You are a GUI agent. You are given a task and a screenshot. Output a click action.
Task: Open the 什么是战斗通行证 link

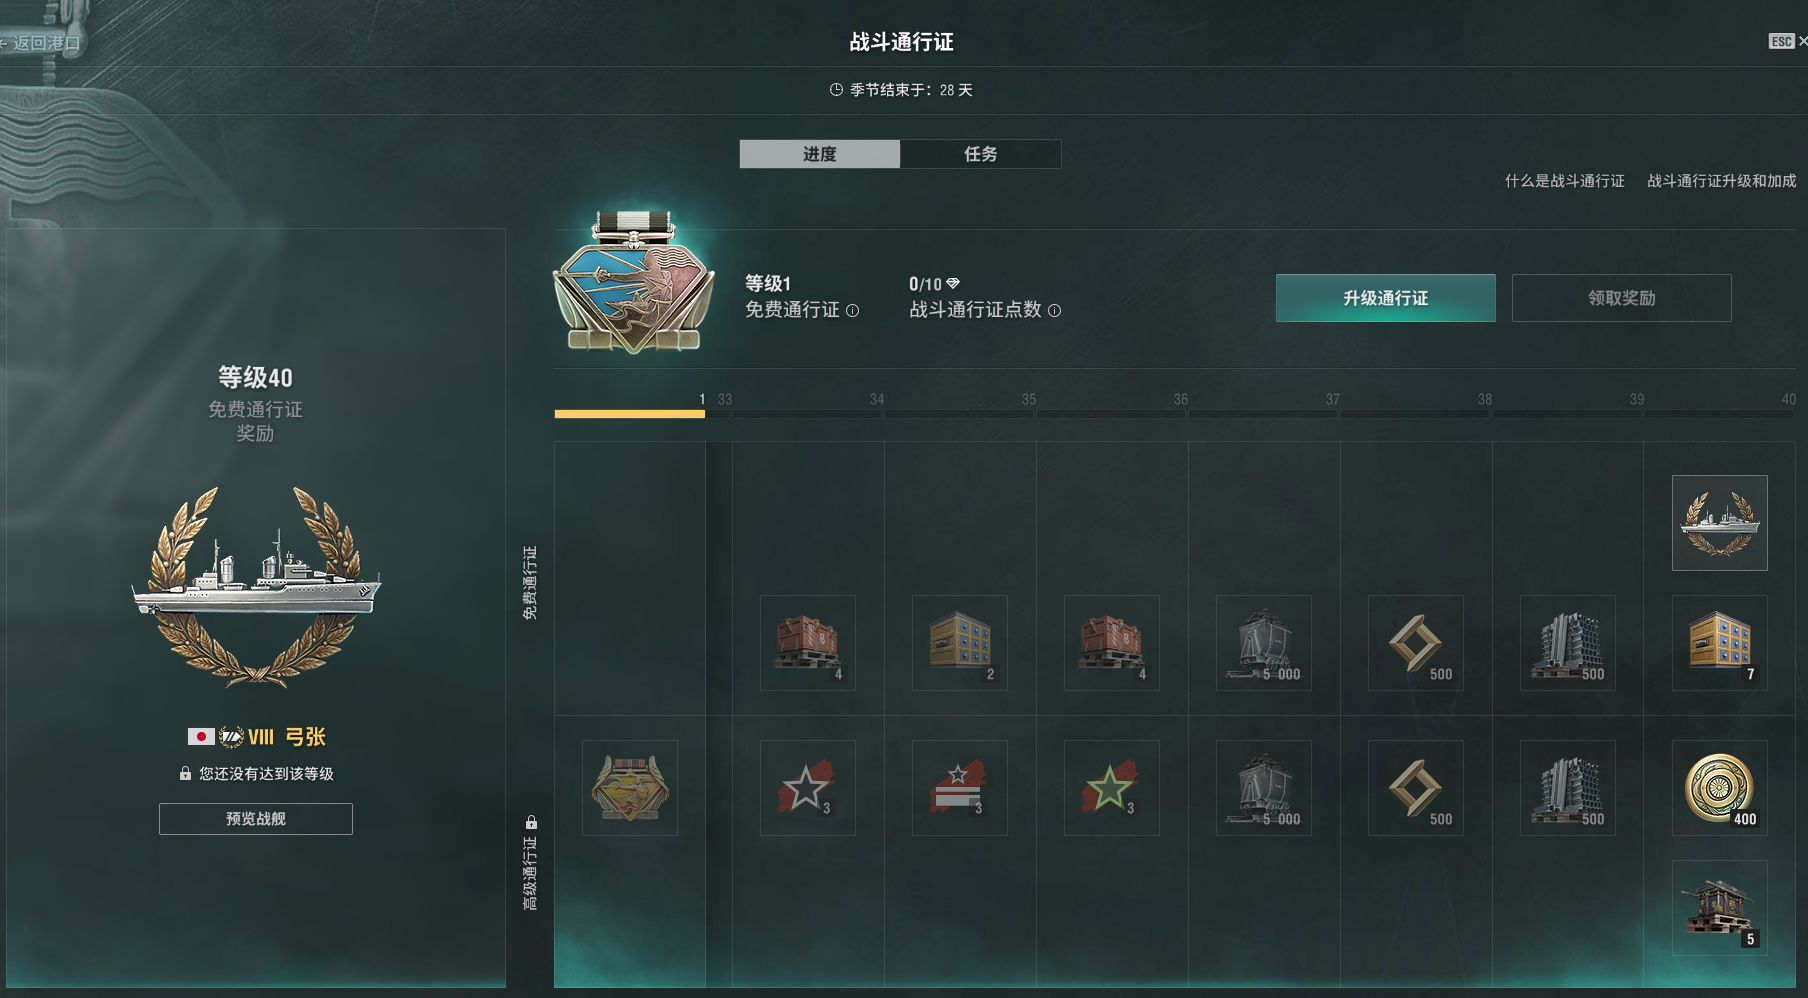tap(1564, 181)
